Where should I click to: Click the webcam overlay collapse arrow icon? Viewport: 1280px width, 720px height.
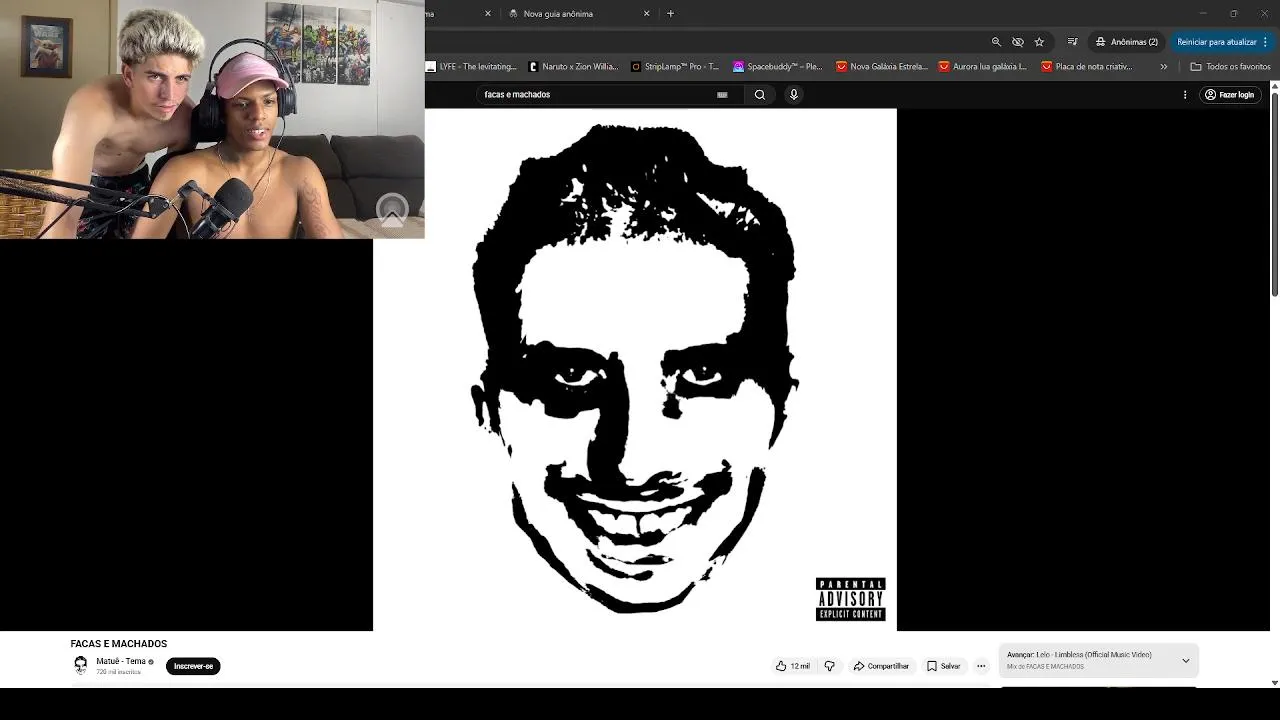coord(392,210)
